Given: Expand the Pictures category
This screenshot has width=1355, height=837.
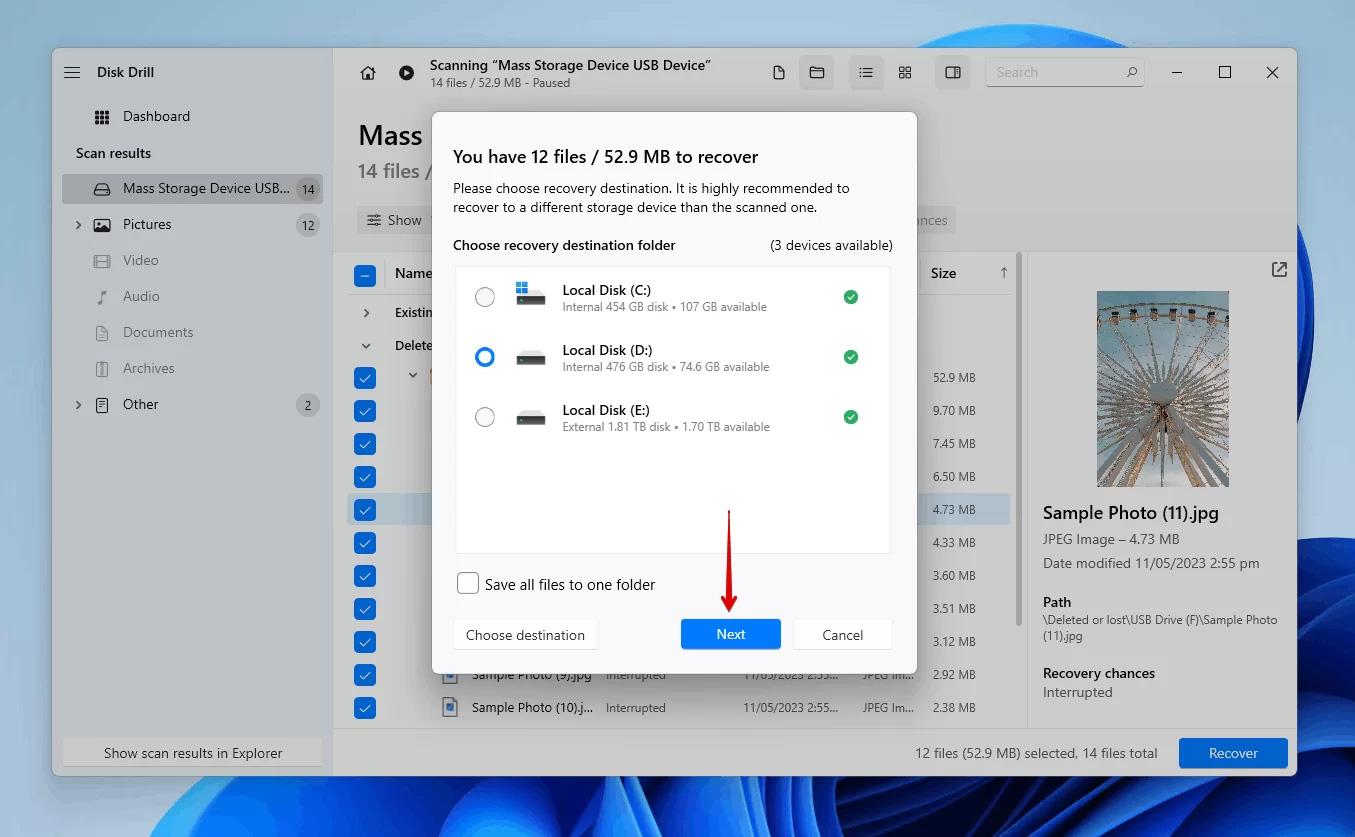Looking at the screenshot, I should 78,225.
